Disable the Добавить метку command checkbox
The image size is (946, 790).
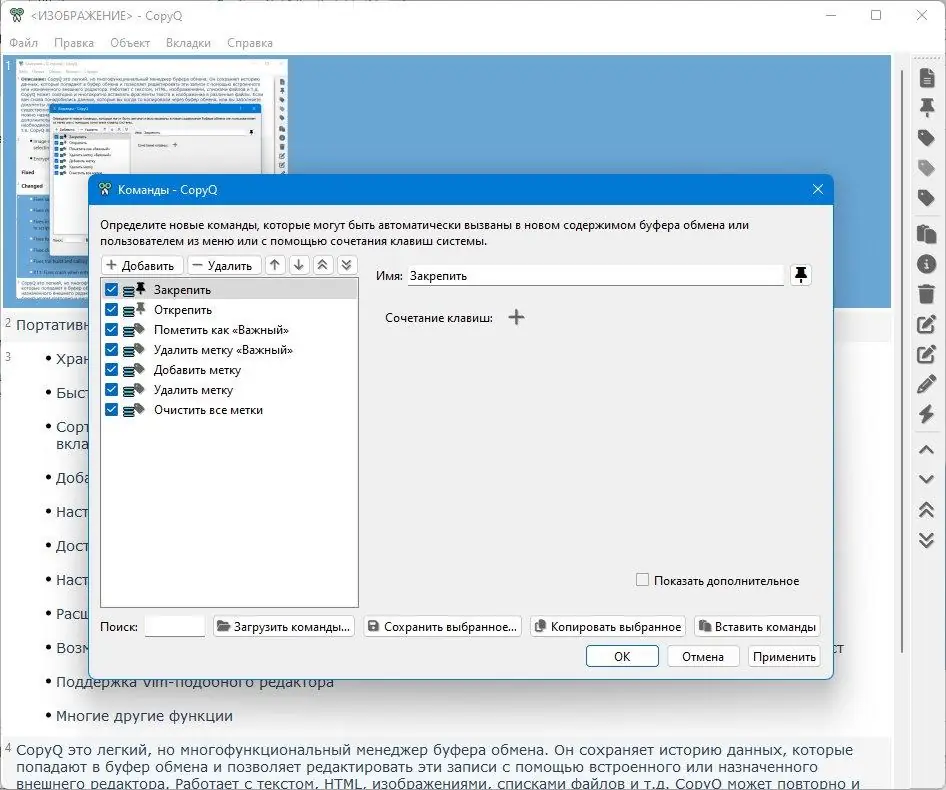[x=112, y=369]
